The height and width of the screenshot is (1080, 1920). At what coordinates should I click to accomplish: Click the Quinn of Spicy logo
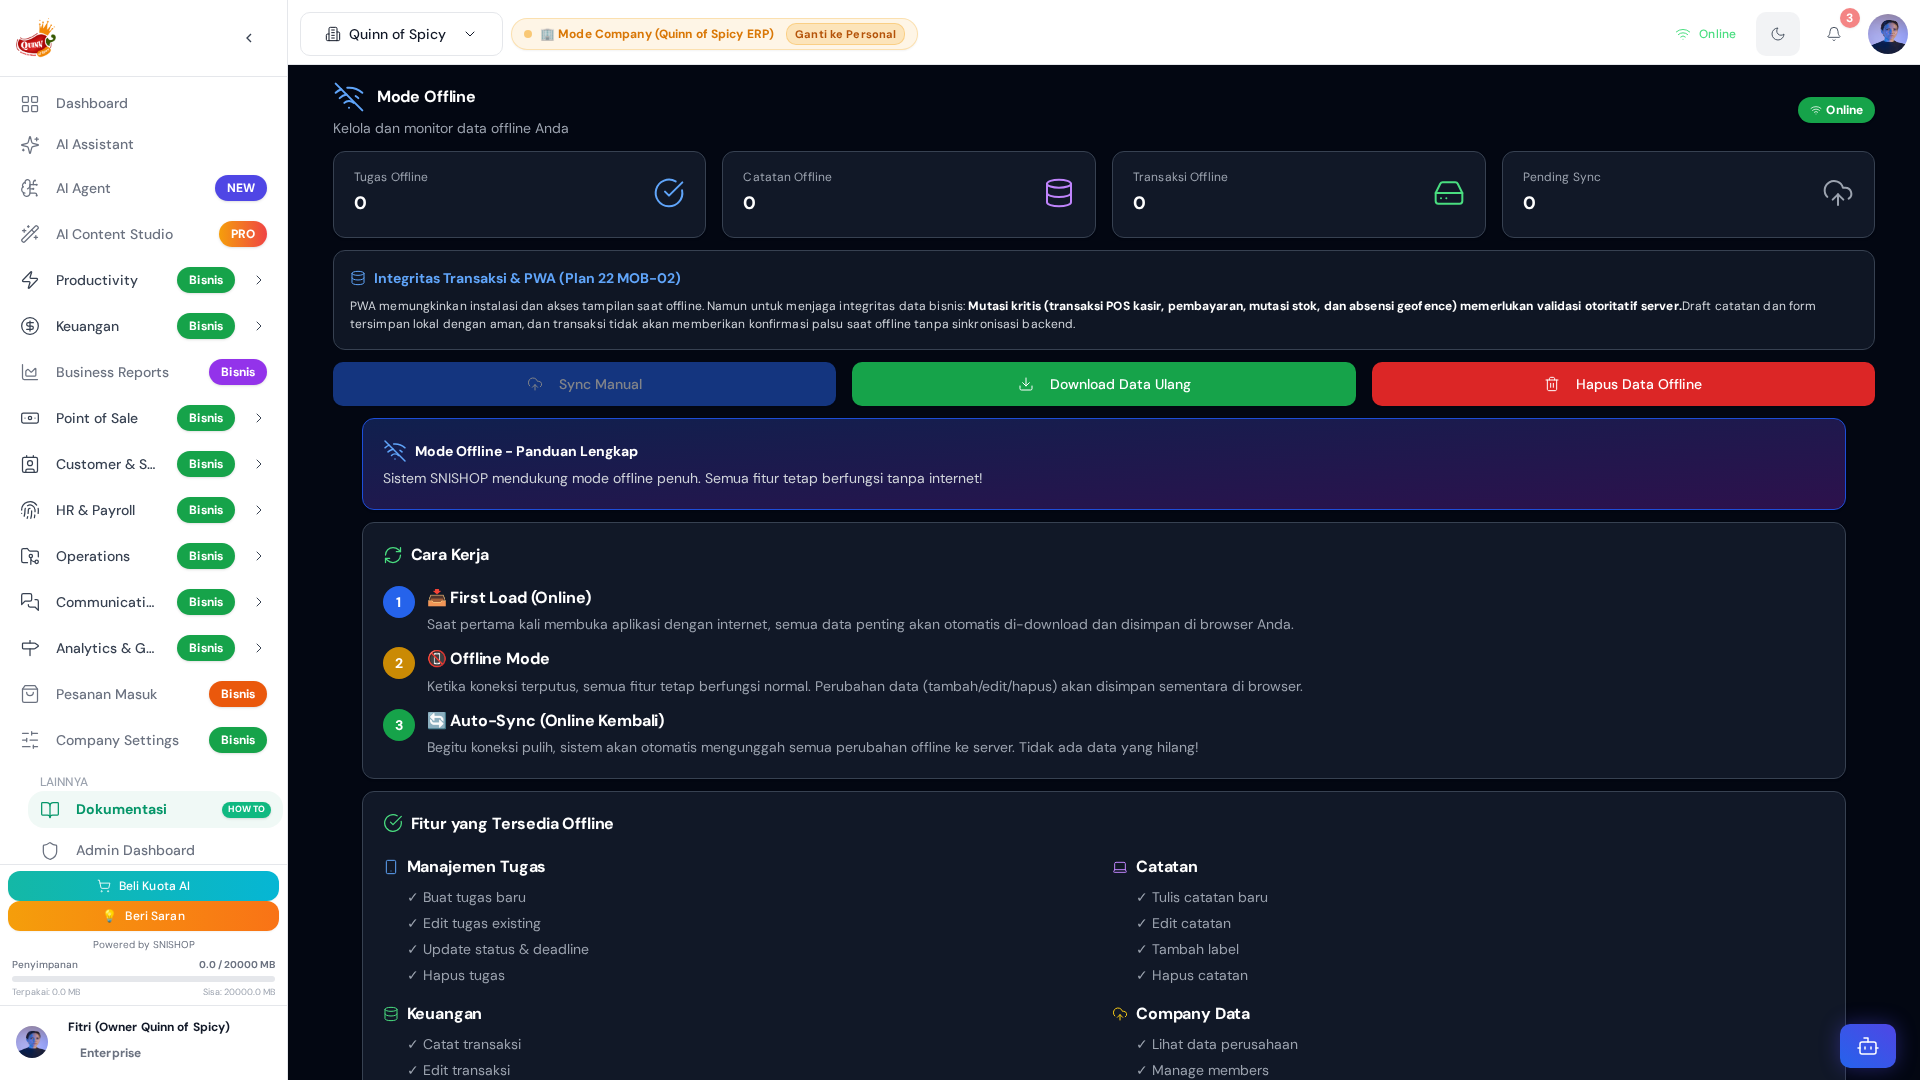pyautogui.click(x=36, y=38)
